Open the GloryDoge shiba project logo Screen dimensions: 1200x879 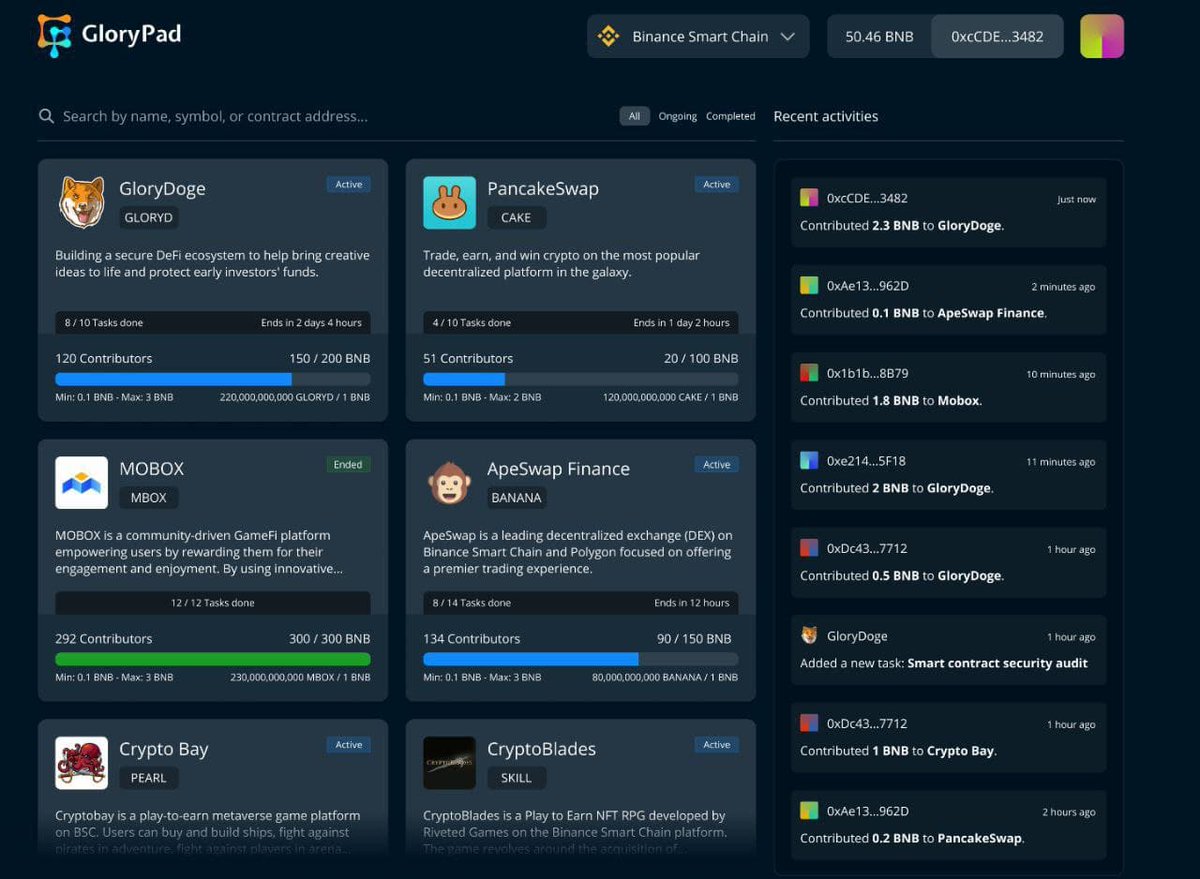(81, 203)
